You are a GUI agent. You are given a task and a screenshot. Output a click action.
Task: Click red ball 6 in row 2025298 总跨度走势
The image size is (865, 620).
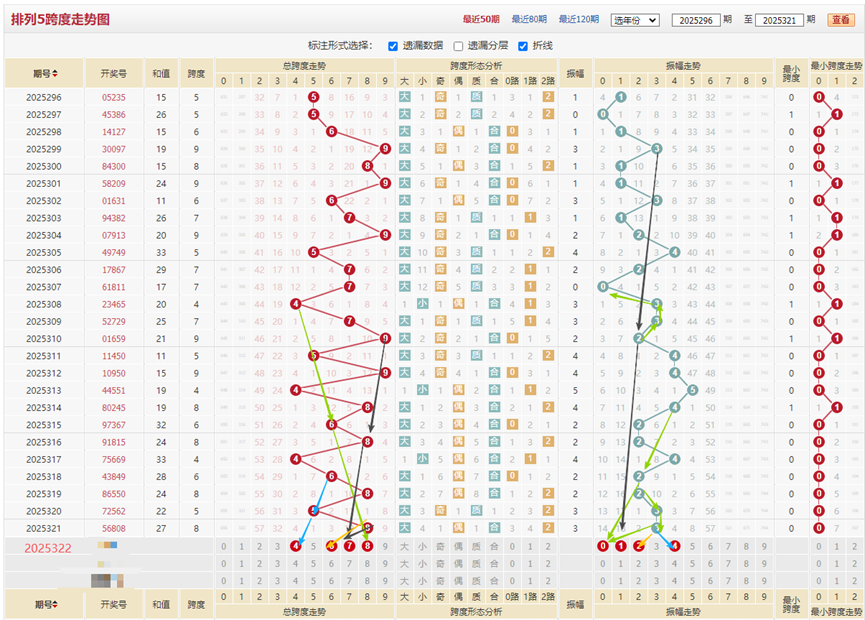(x=332, y=132)
